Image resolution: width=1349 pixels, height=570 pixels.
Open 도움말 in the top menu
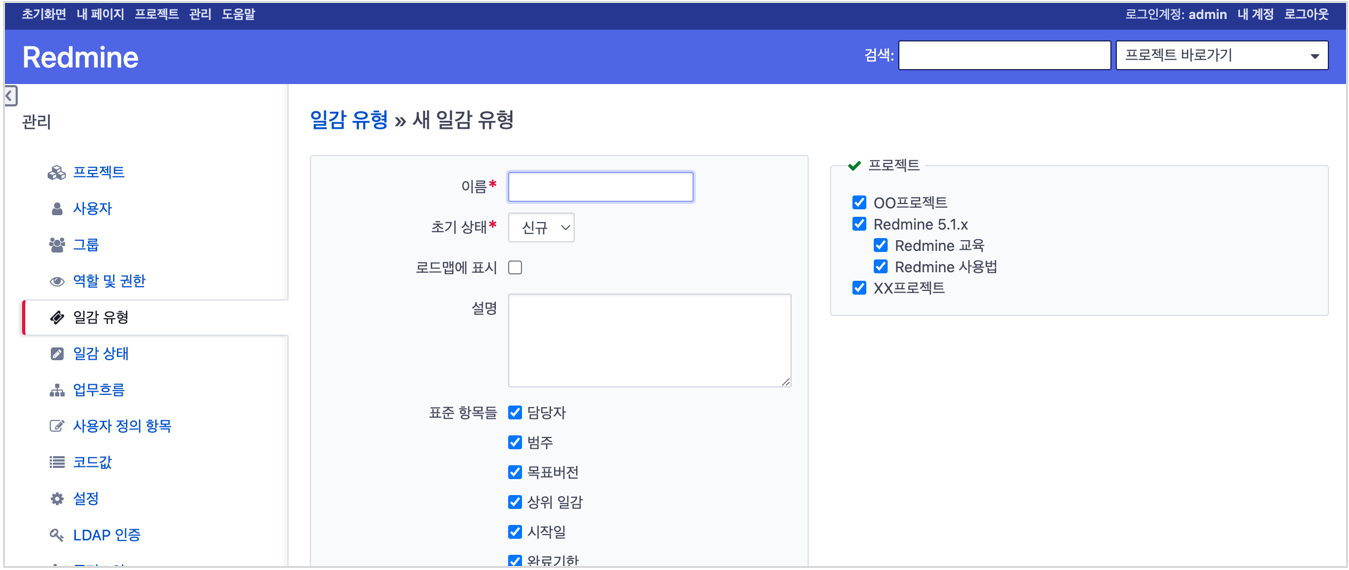point(238,15)
